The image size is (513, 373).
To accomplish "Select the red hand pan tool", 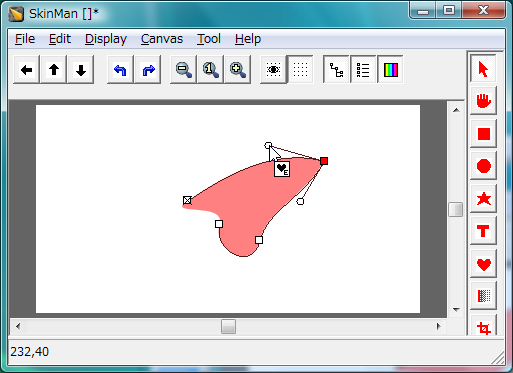I will coord(483,101).
